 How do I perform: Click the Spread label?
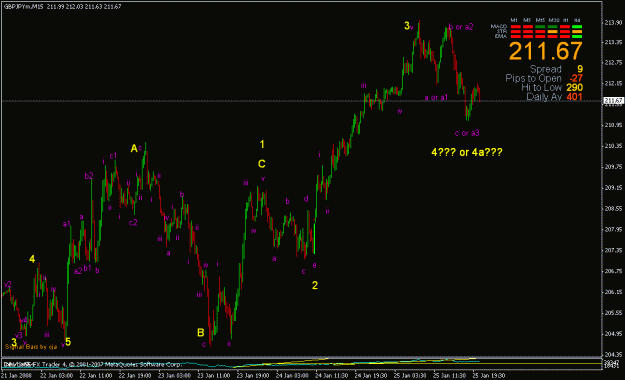point(546,69)
